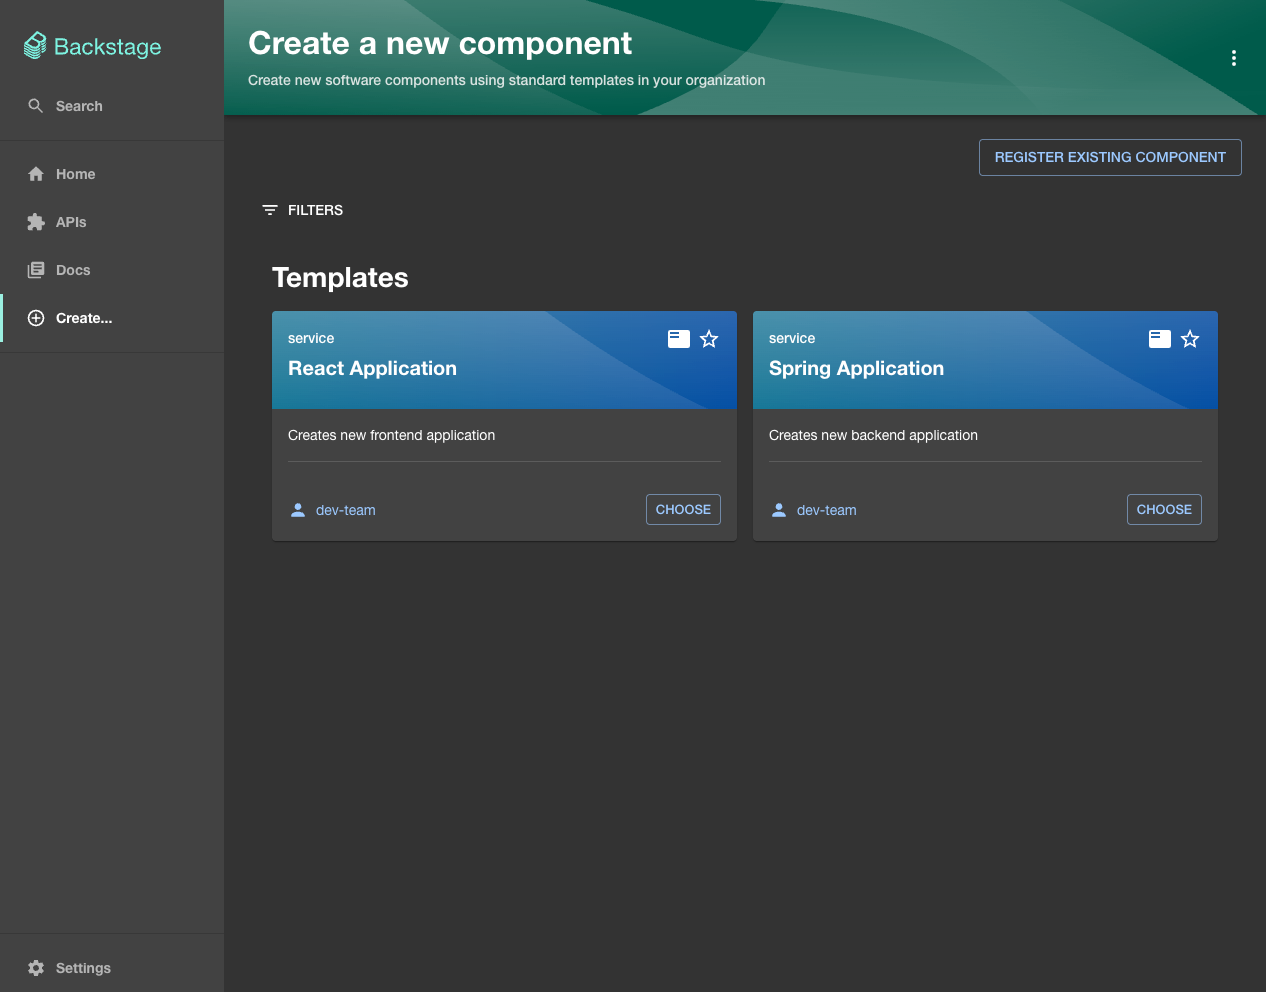This screenshot has width=1266, height=992.
Task: Star the Spring Application template
Action: pyautogui.click(x=1190, y=339)
